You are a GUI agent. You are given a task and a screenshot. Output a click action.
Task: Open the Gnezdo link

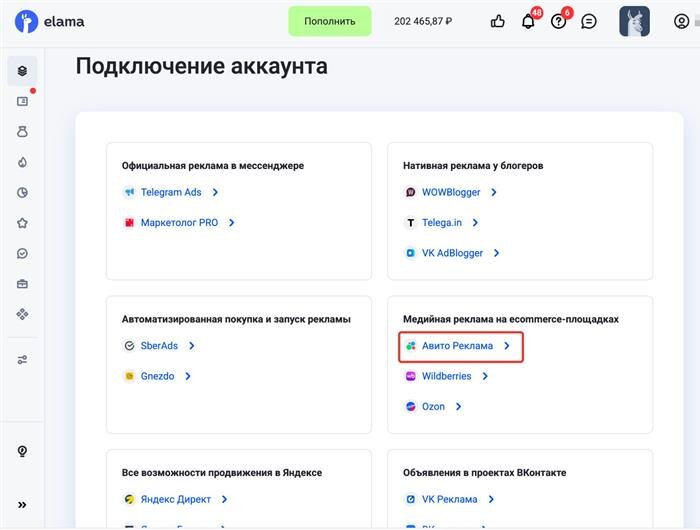pyautogui.click(x=157, y=376)
